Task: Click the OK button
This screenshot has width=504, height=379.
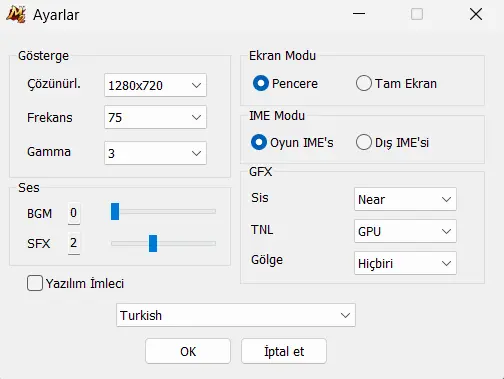Action: [x=188, y=351]
